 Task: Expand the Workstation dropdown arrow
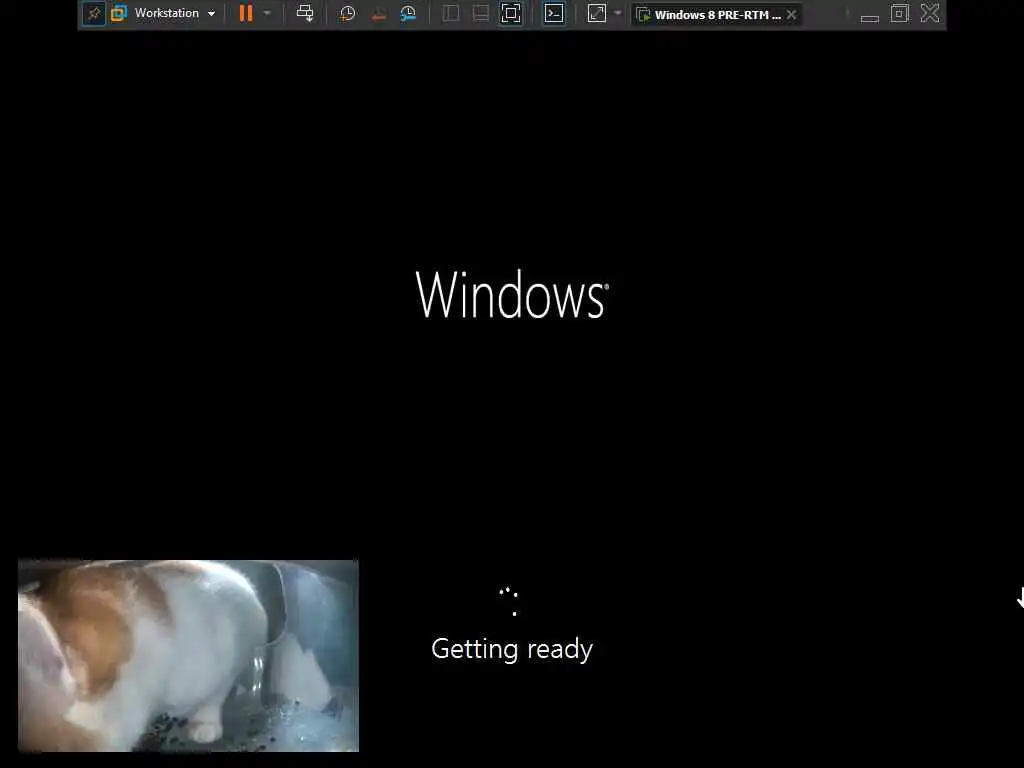pos(211,14)
